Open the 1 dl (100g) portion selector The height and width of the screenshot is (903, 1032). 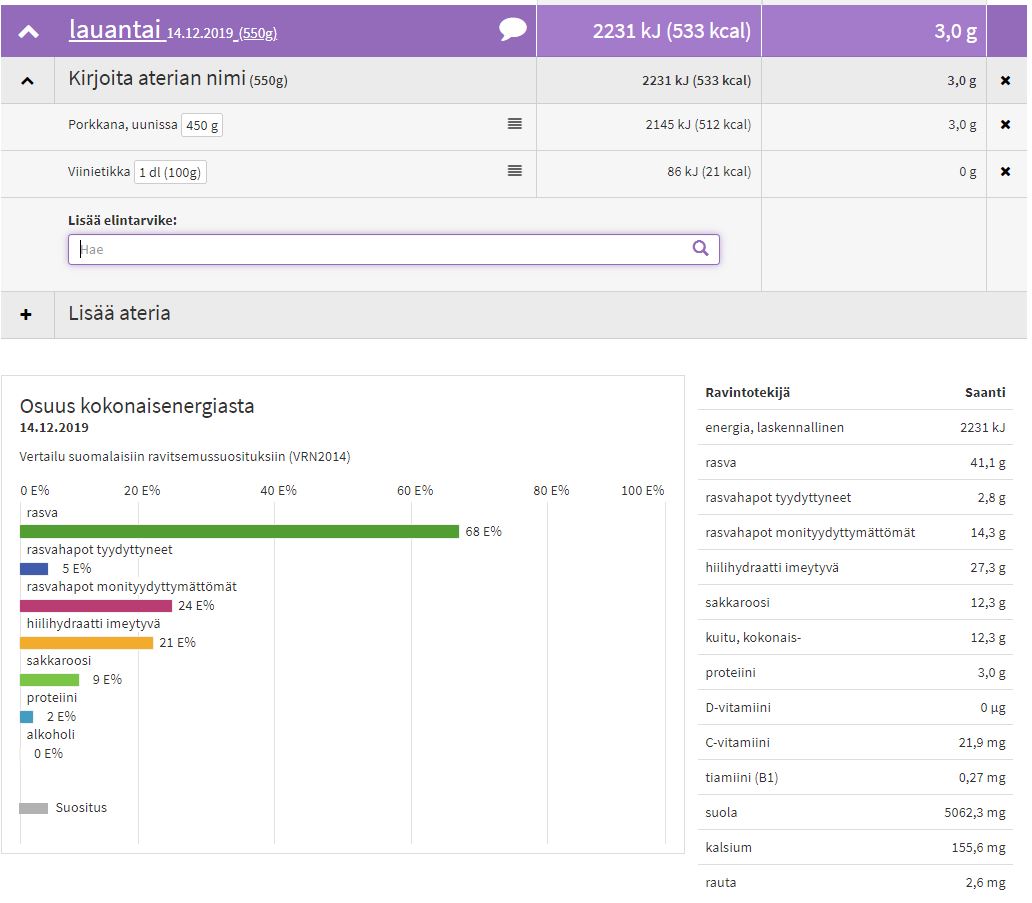click(x=170, y=172)
